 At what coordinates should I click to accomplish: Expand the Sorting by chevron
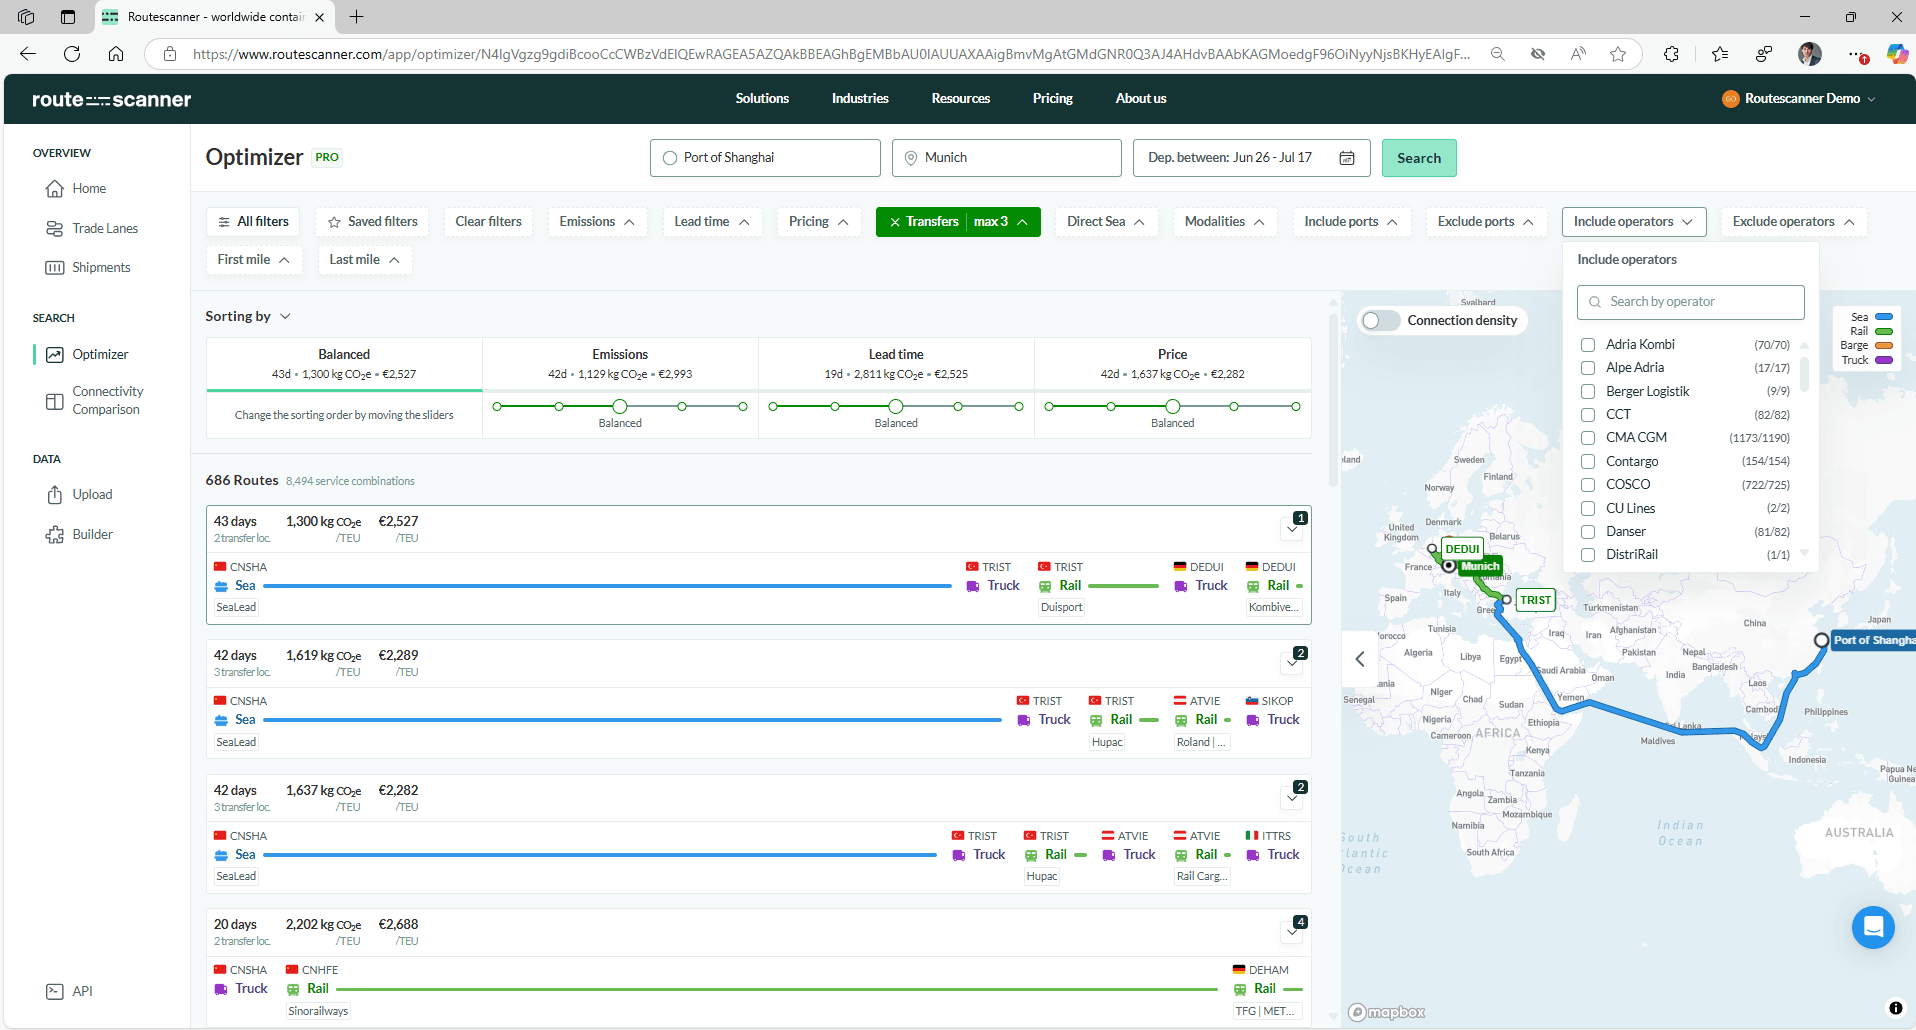pyautogui.click(x=285, y=317)
